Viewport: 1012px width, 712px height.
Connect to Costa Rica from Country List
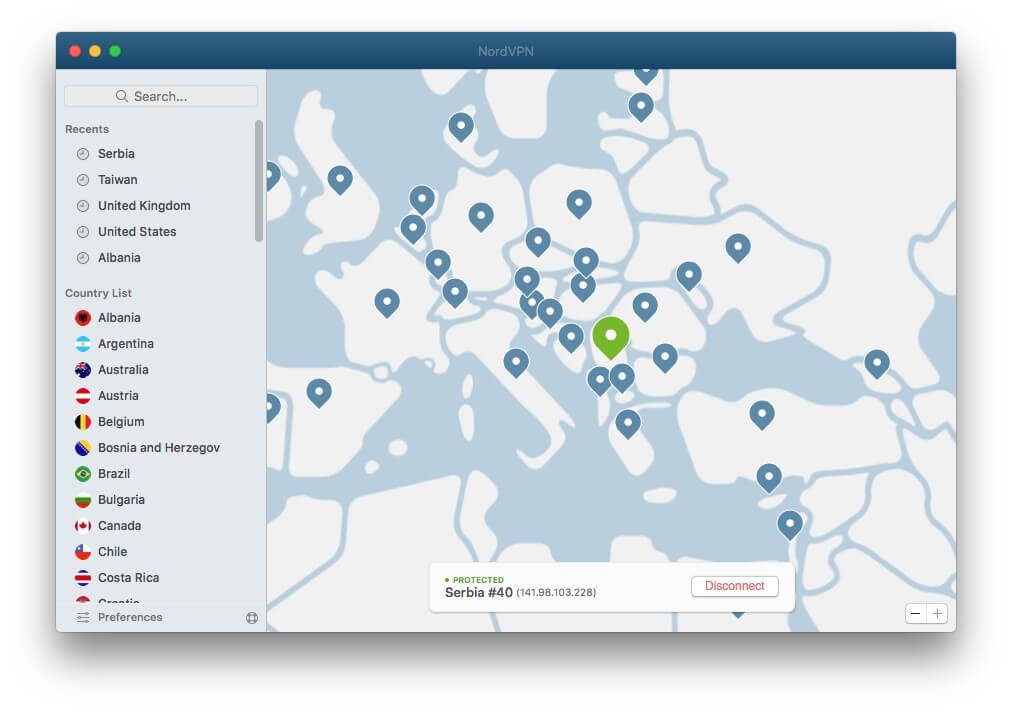tap(128, 578)
